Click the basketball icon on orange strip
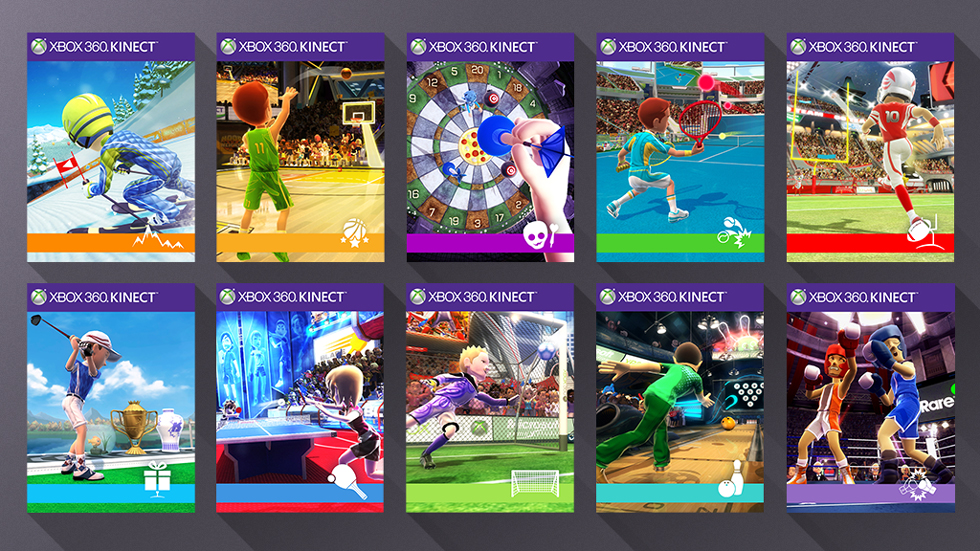Image resolution: width=980 pixels, height=551 pixels. [x=354, y=232]
